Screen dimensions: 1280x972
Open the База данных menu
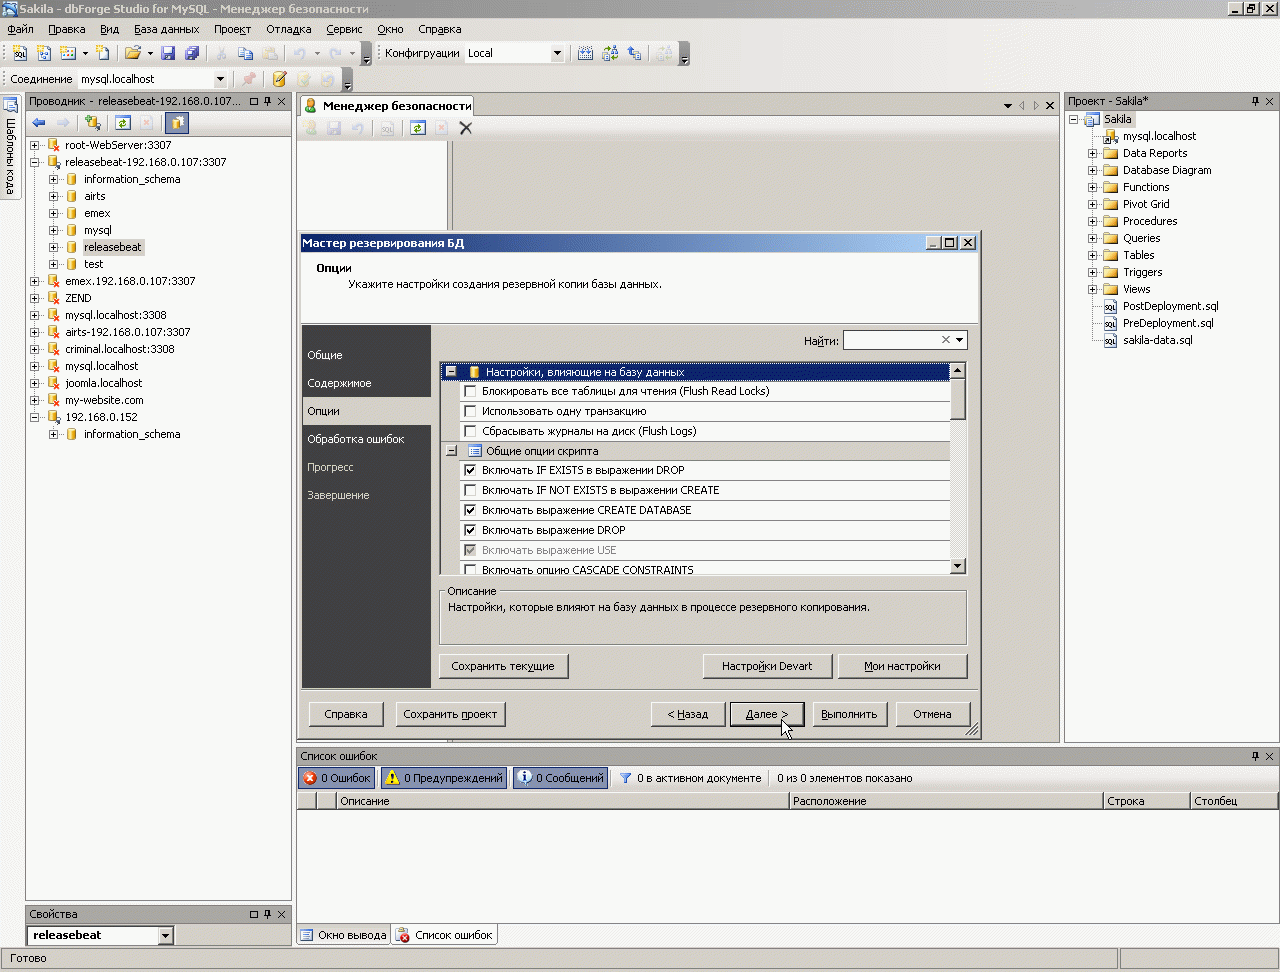(166, 30)
